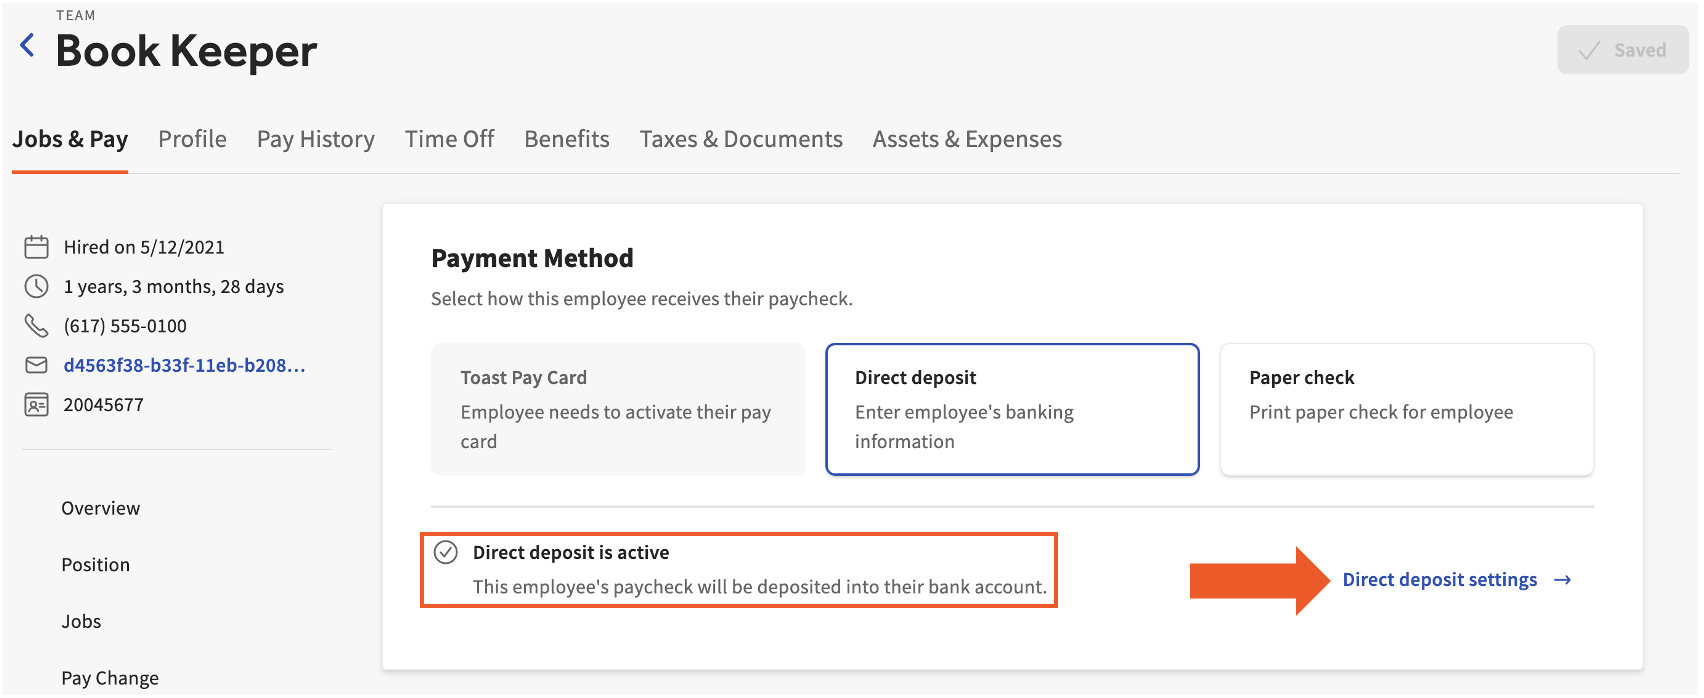Select the Direct deposit payment option

tap(1011, 409)
